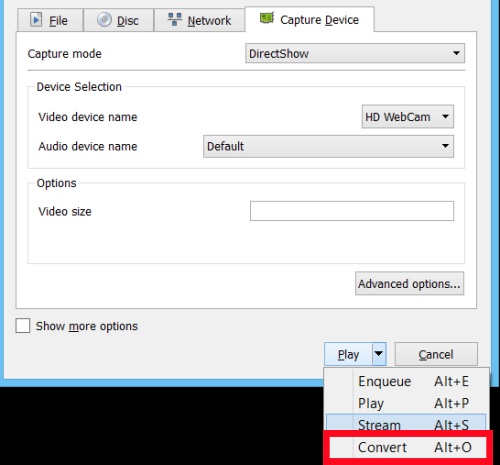Click the Options group title
This screenshot has height=465, width=500.
coord(56,183)
